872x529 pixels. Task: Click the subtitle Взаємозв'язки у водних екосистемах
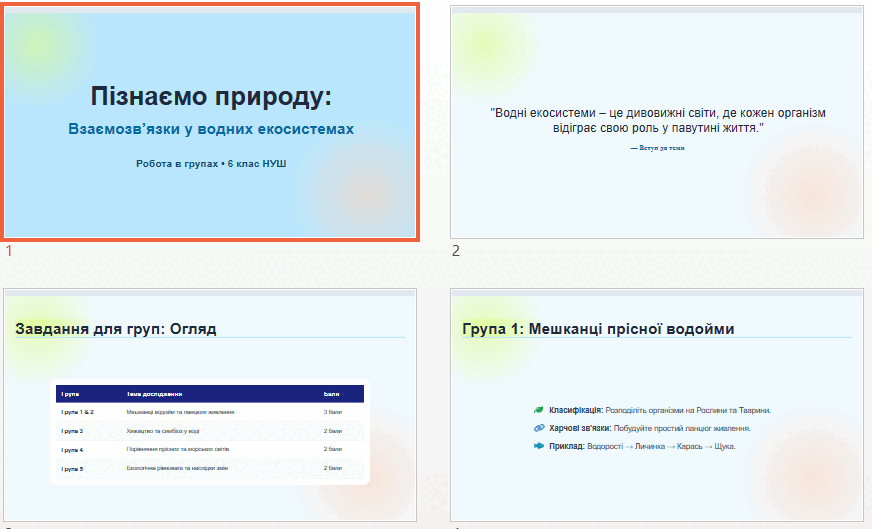tap(211, 129)
